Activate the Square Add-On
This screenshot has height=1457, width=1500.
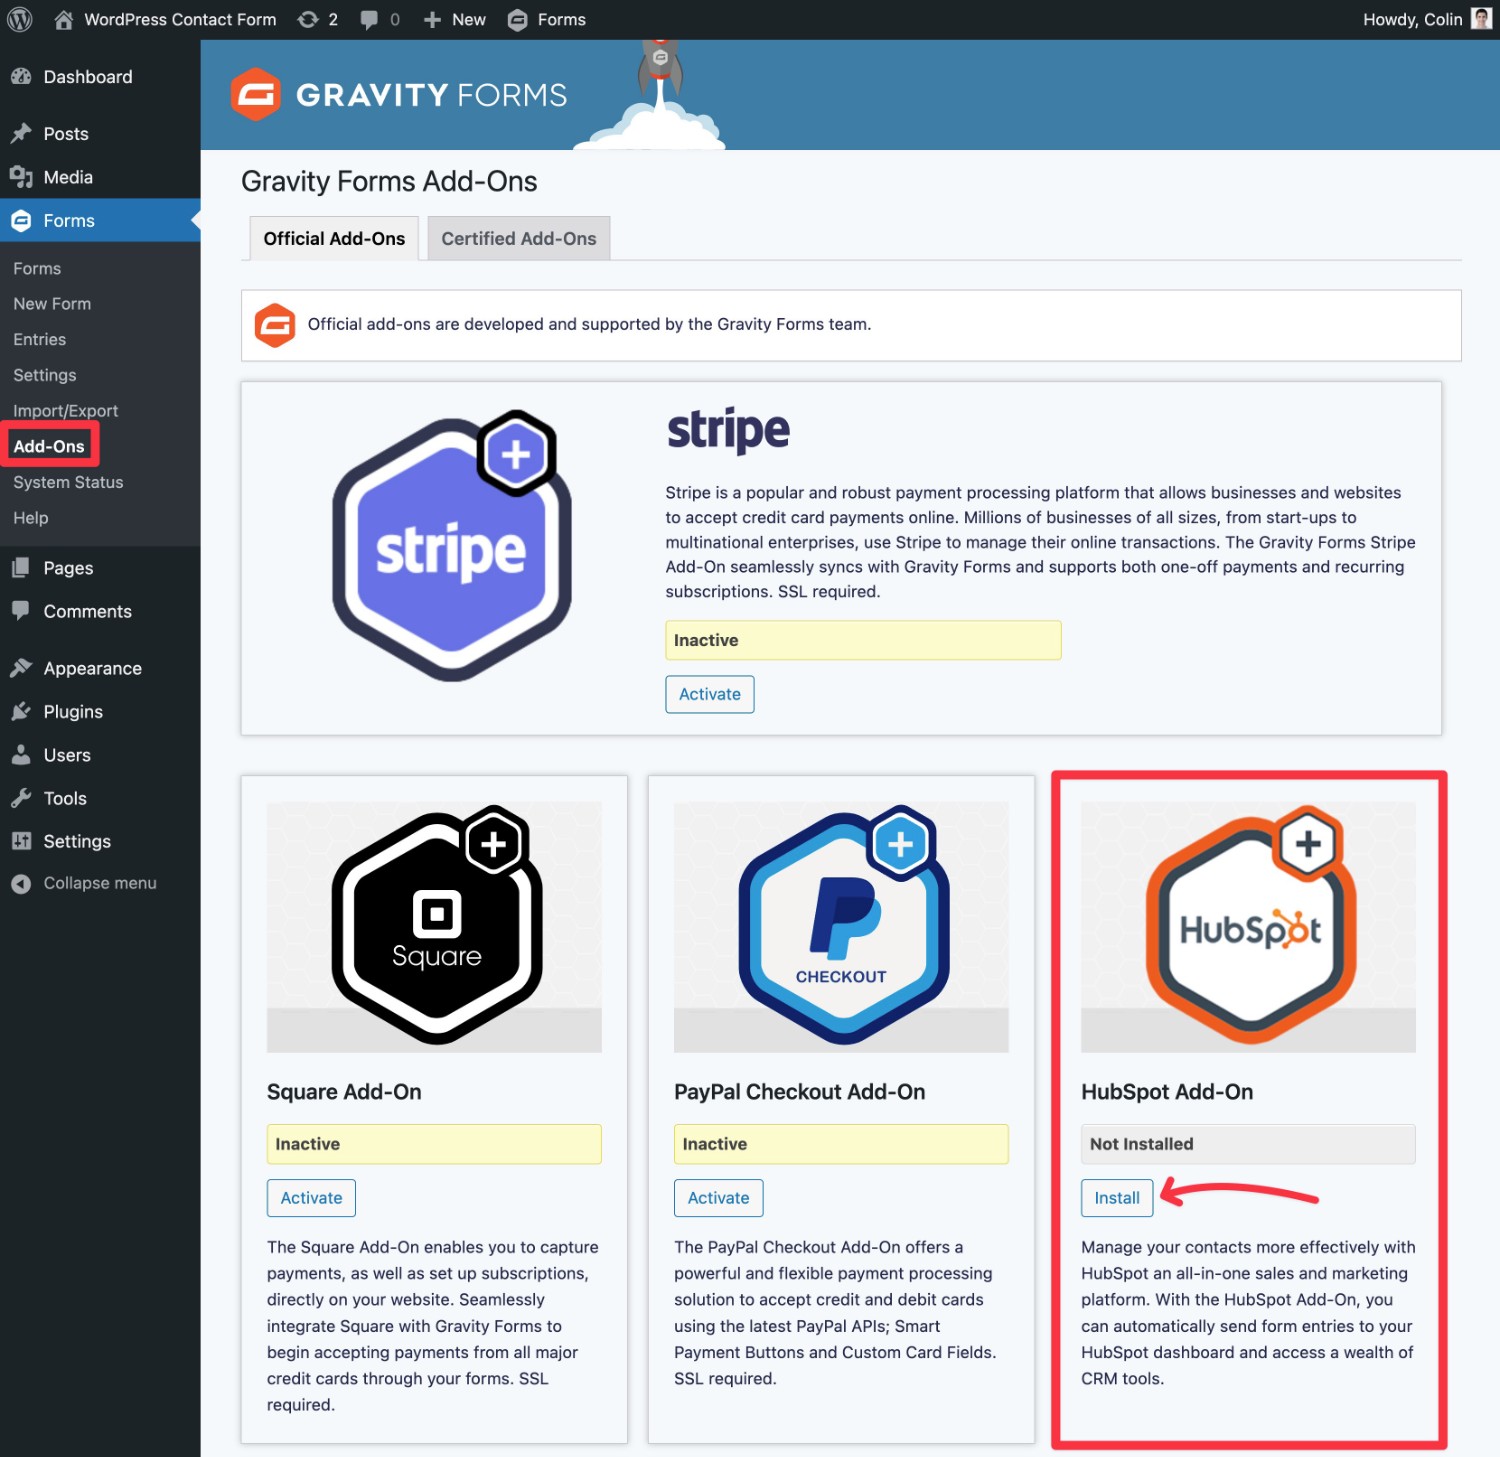coord(311,1198)
